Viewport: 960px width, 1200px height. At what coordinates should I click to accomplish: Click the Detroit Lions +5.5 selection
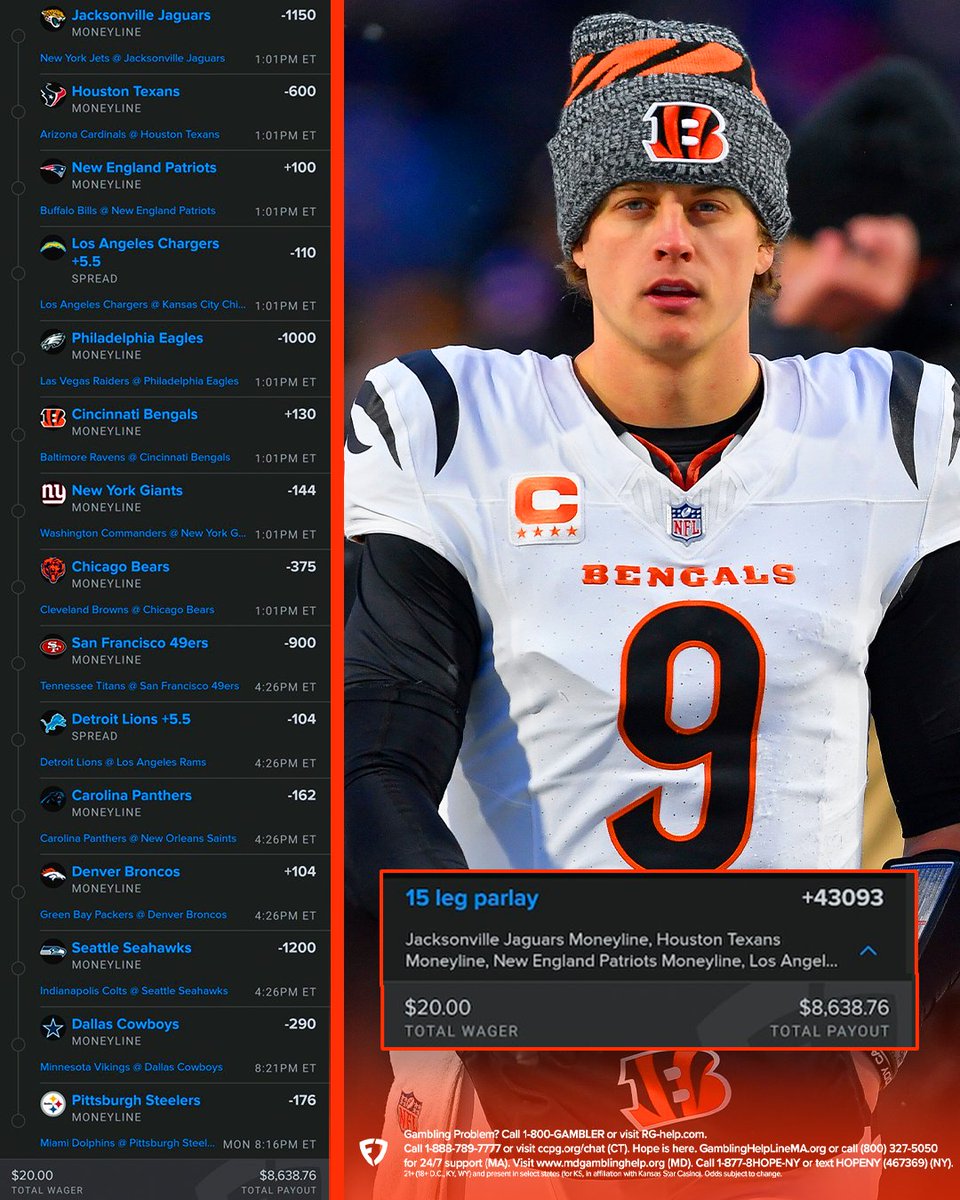tap(131, 719)
